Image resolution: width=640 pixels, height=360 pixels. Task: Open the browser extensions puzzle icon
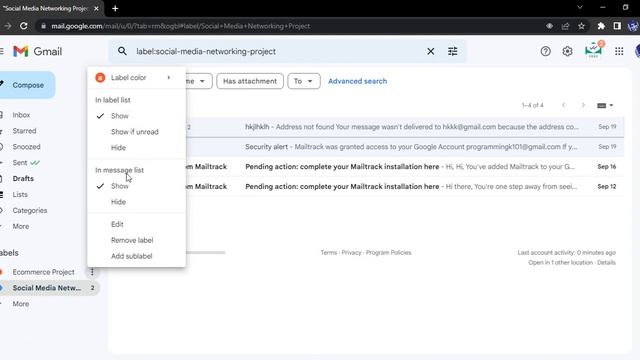[601, 26]
